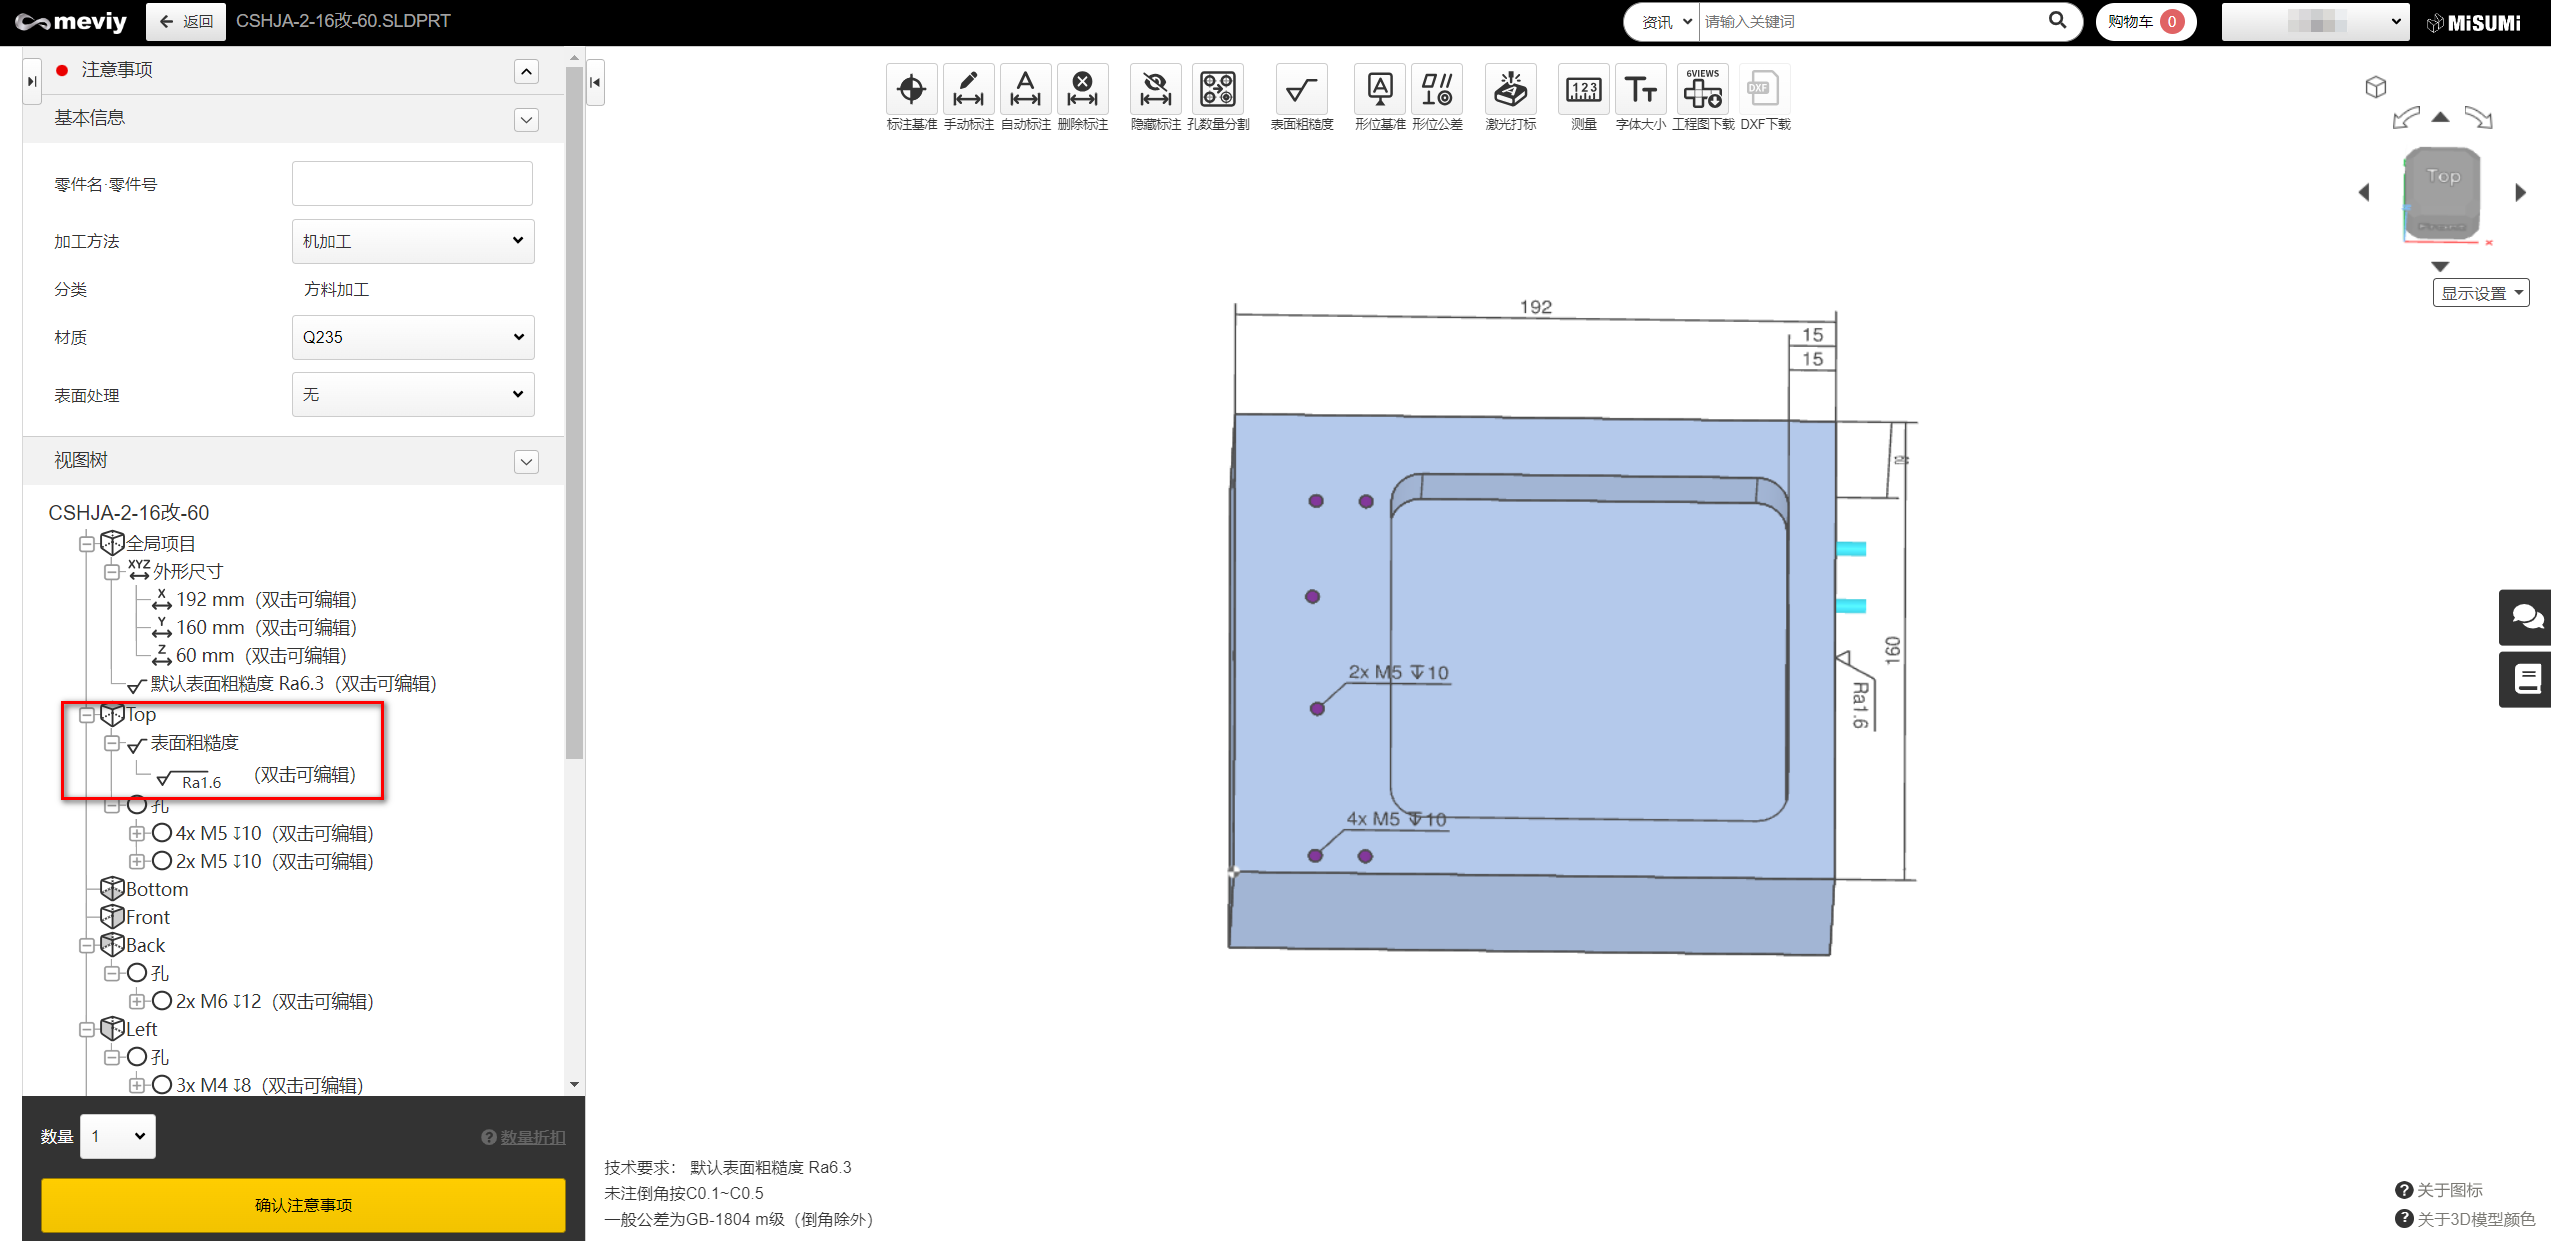
Task: Toggle the 隐藏标注 hide annotations icon
Action: (x=1155, y=91)
